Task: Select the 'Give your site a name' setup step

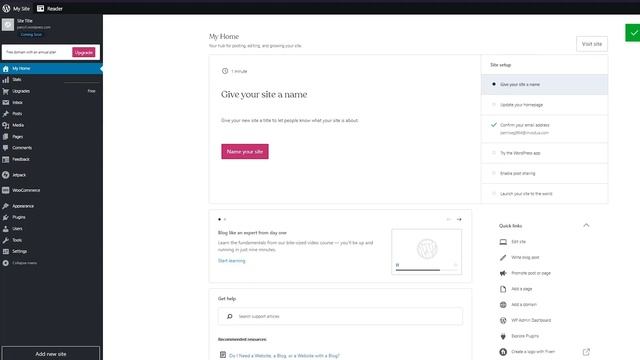Action: click(x=544, y=84)
